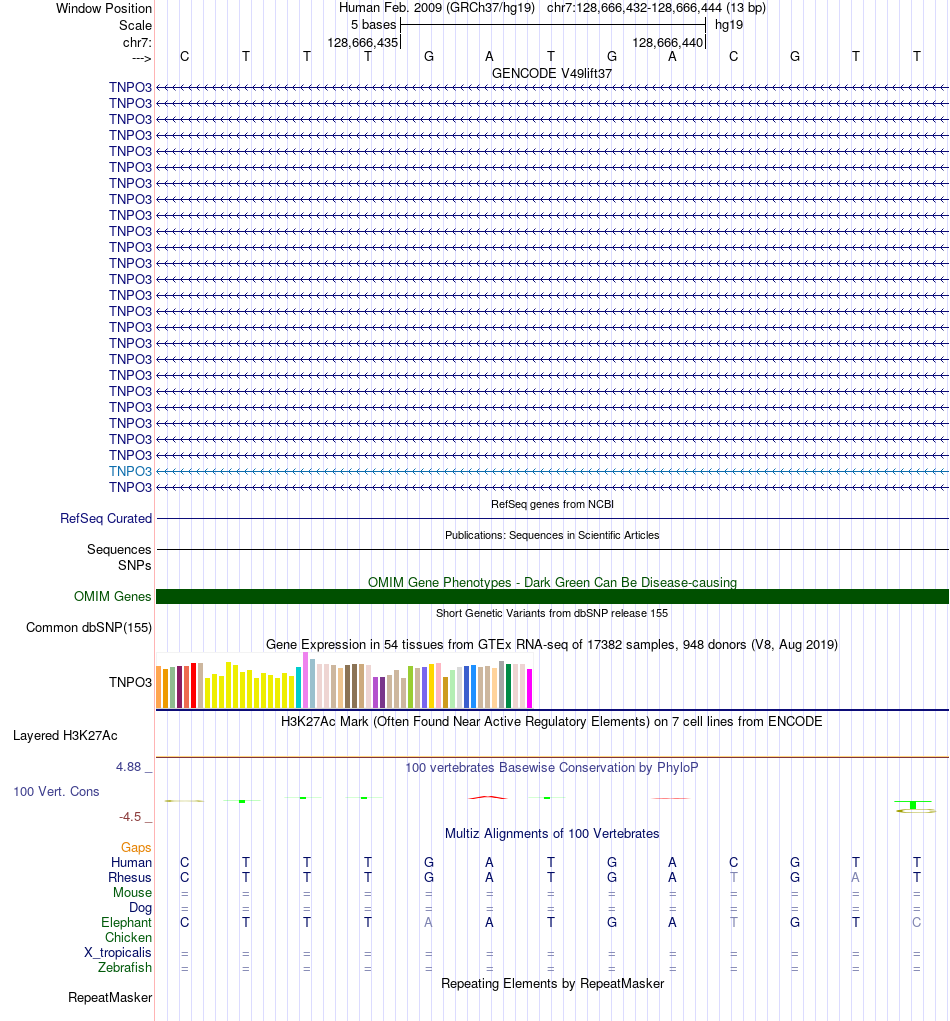Click the 128,666,440 coordinate marker
Viewport: 950px width, 1021px height.
[667, 42]
